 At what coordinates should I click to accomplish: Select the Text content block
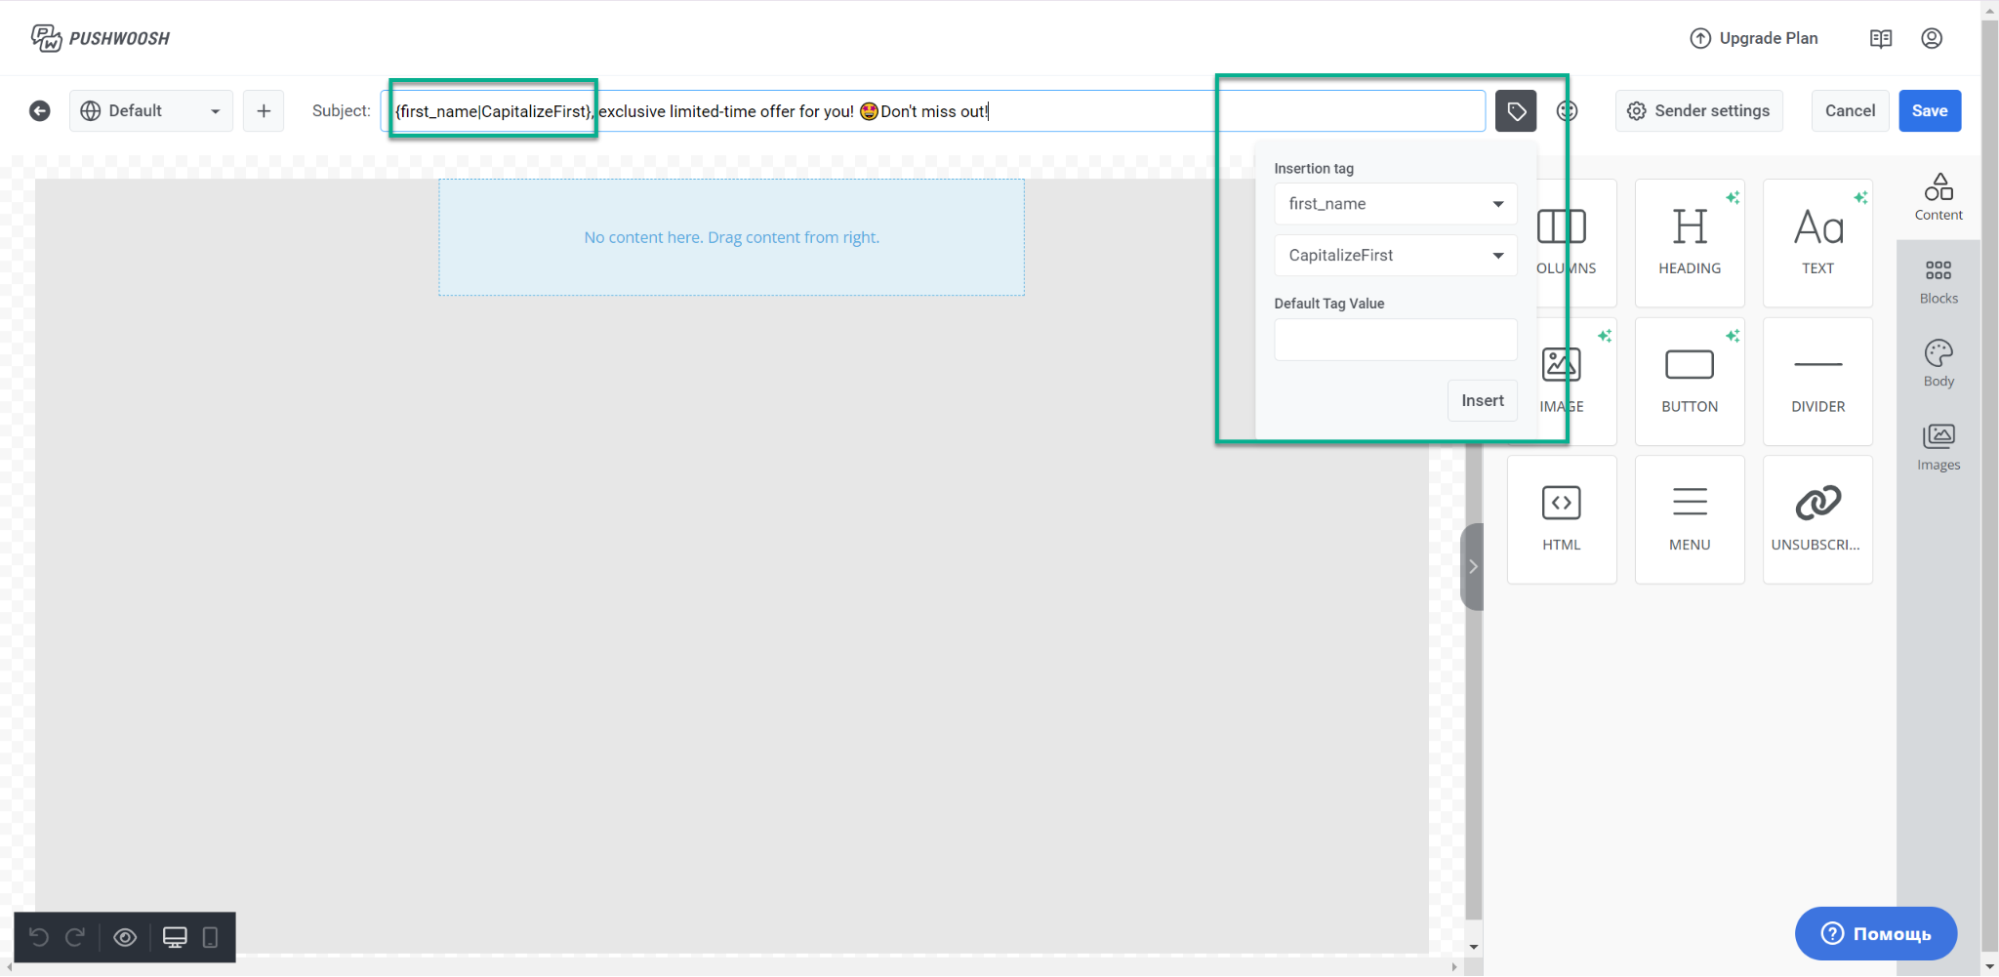coord(1817,242)
